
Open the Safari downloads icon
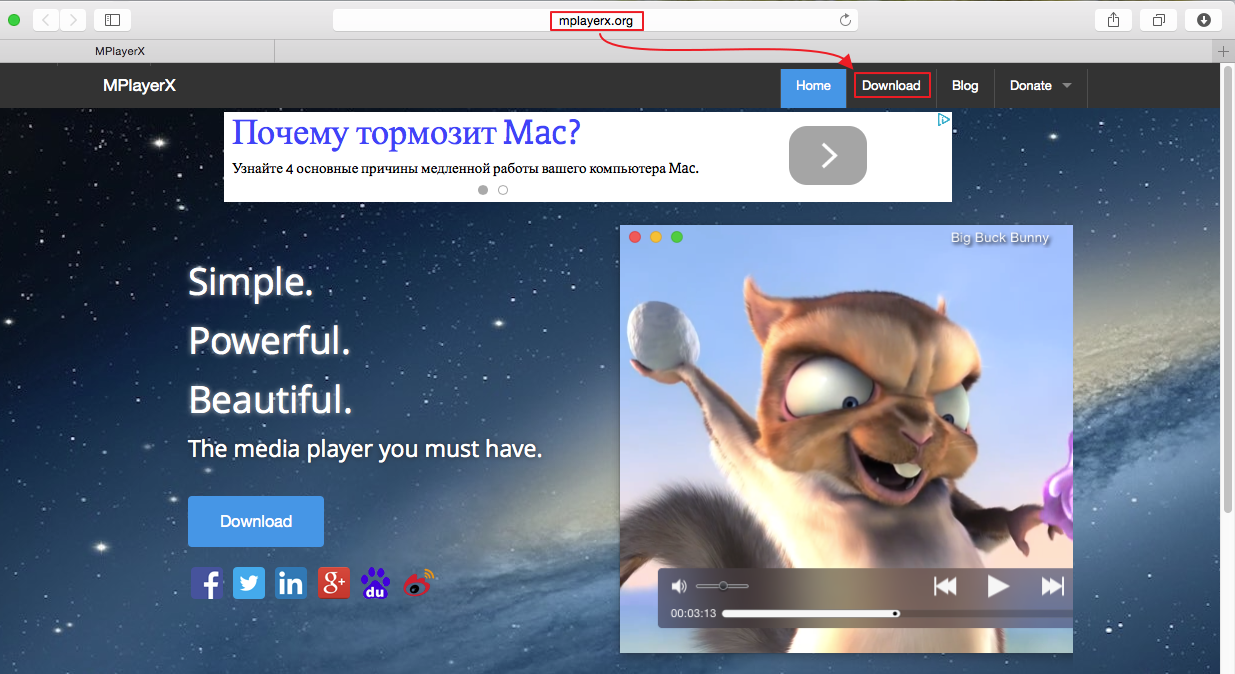click(x=1203, y=19)
